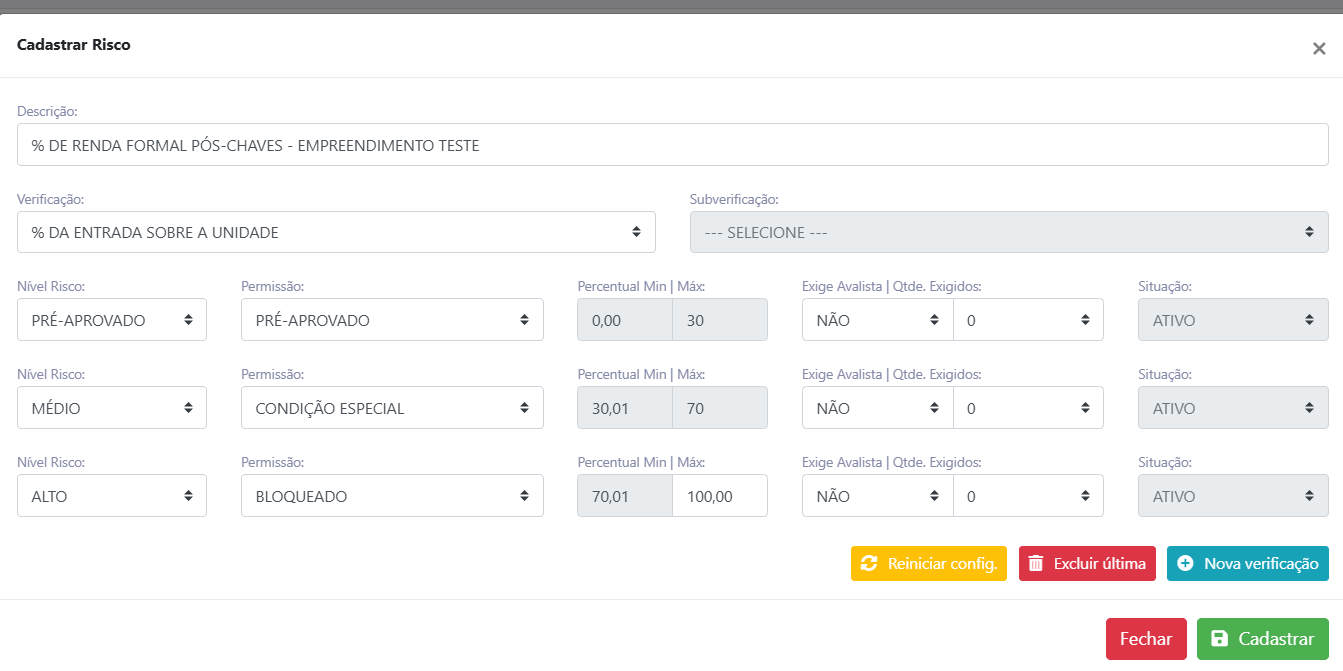Add a Nova verificação
Image resolution: width=1343 pixels, height=671 pixels.
(1248, 563)
